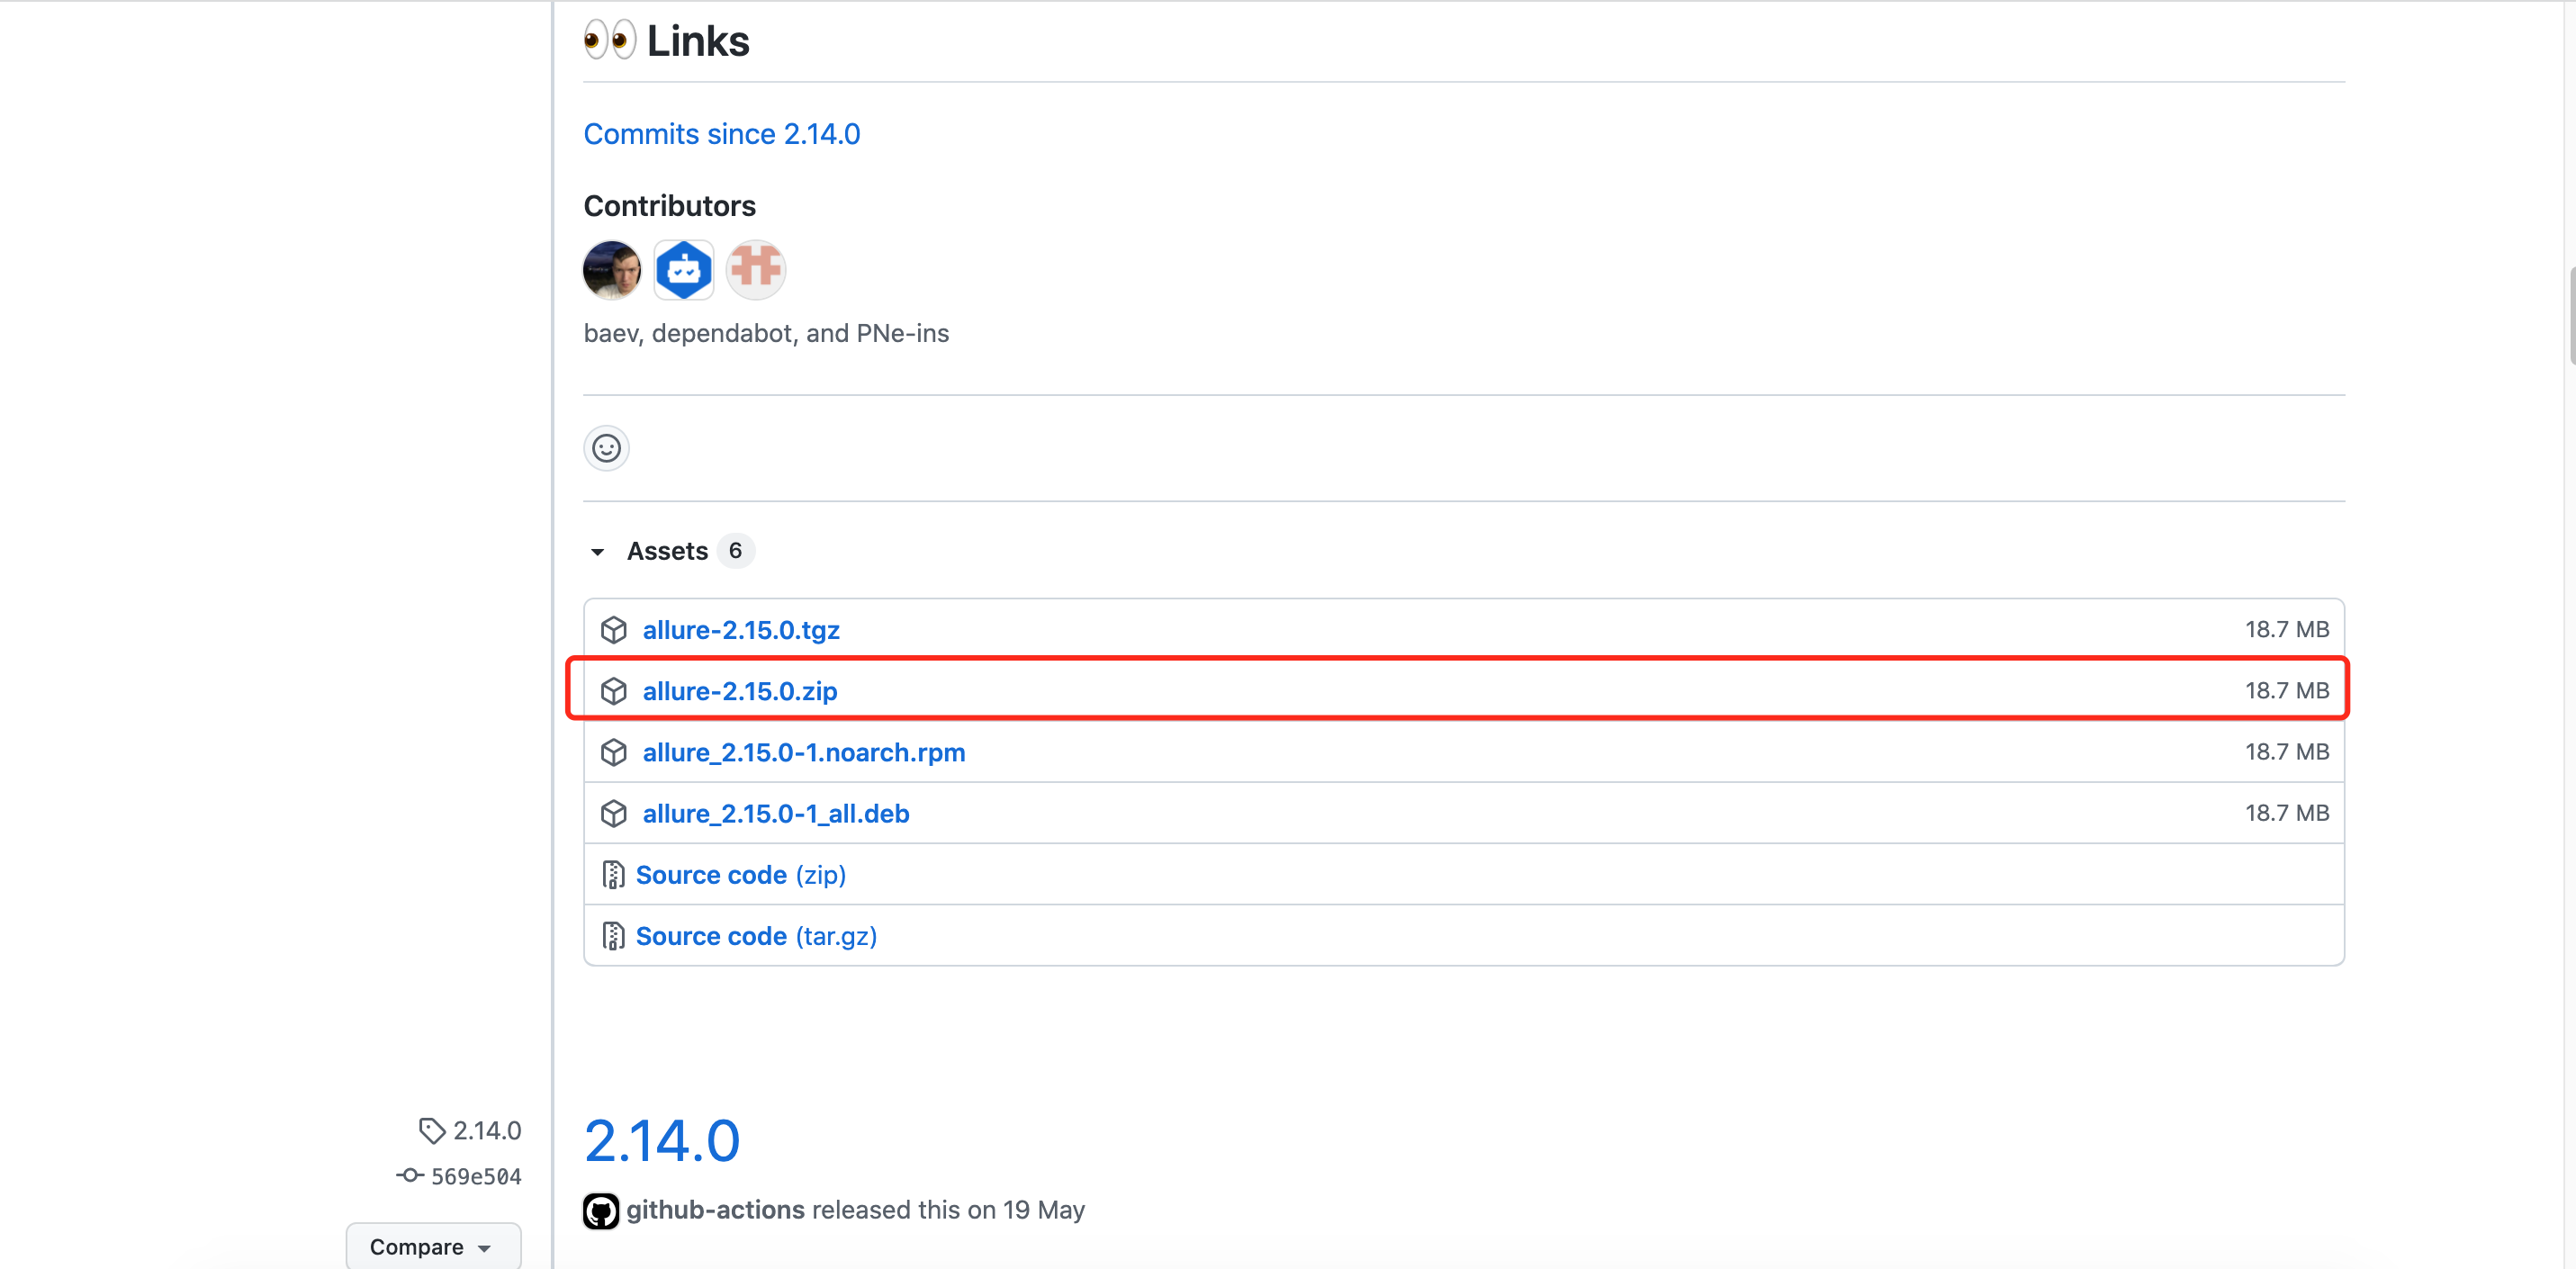This screenshot has width=2576, height=1269.
Task: Download Source code (tar.gz)
Action: point(756,936)
